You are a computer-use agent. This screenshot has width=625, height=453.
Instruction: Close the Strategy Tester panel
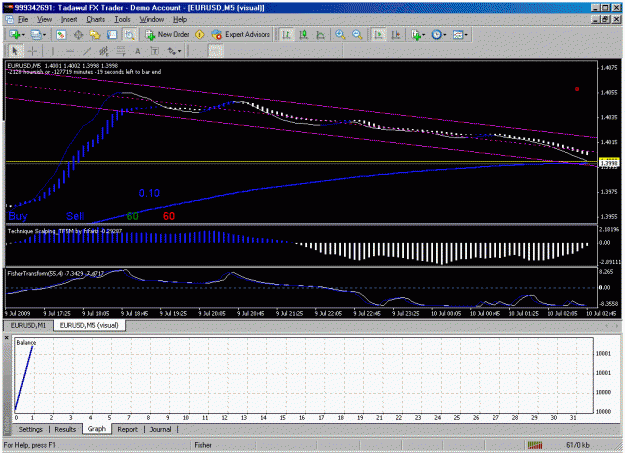point(6,338)
